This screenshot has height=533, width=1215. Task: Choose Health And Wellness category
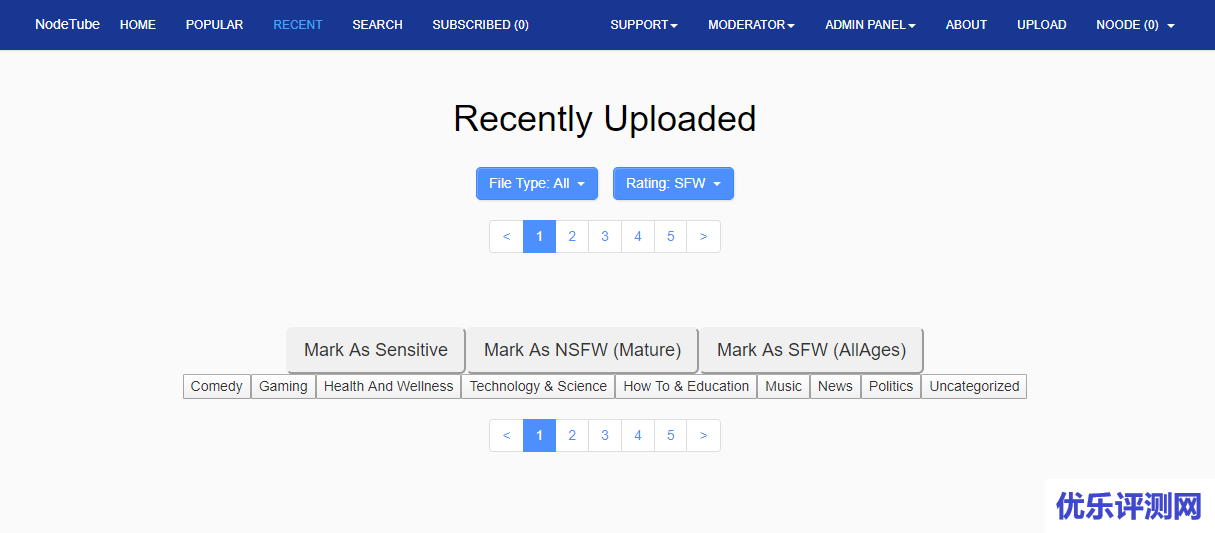(388, 386)
